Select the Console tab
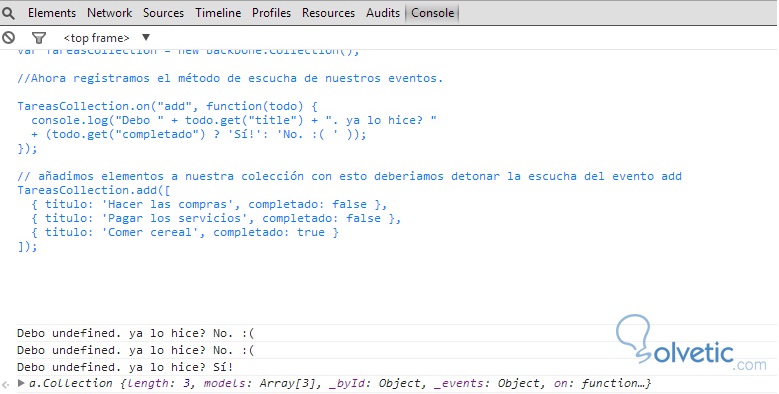Viewport: 779px width, 394px height. click(432, 13)
